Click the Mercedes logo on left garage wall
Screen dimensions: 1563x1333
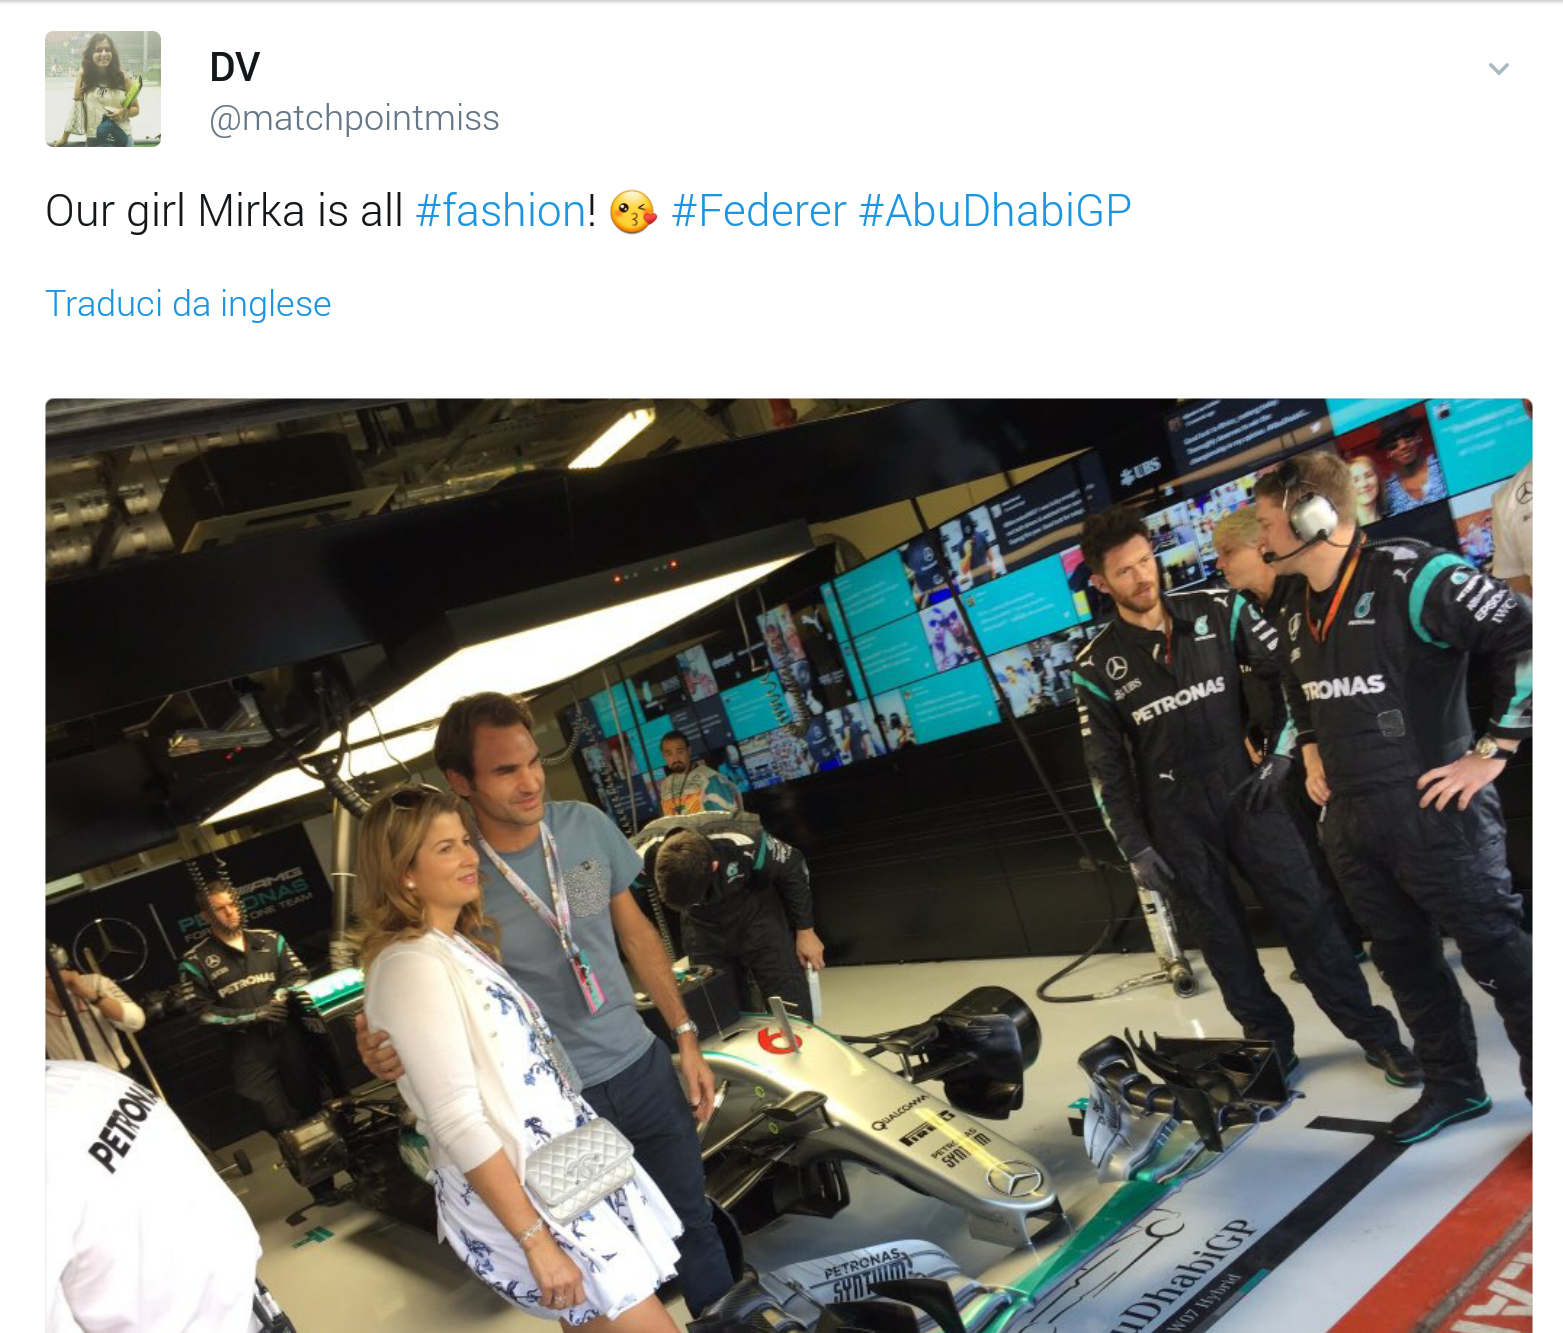point(110,947)
